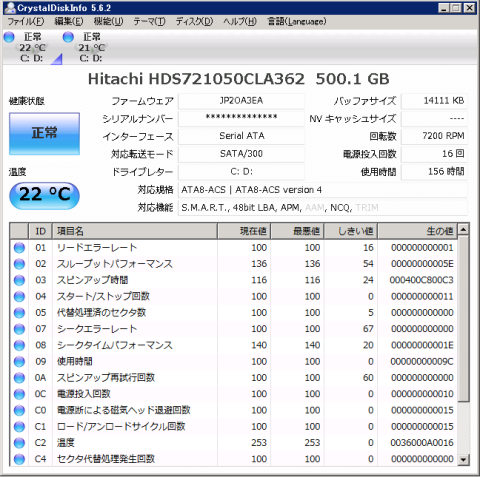
Task: Click current value 253 in 温度 row
Action: (259, 443)
